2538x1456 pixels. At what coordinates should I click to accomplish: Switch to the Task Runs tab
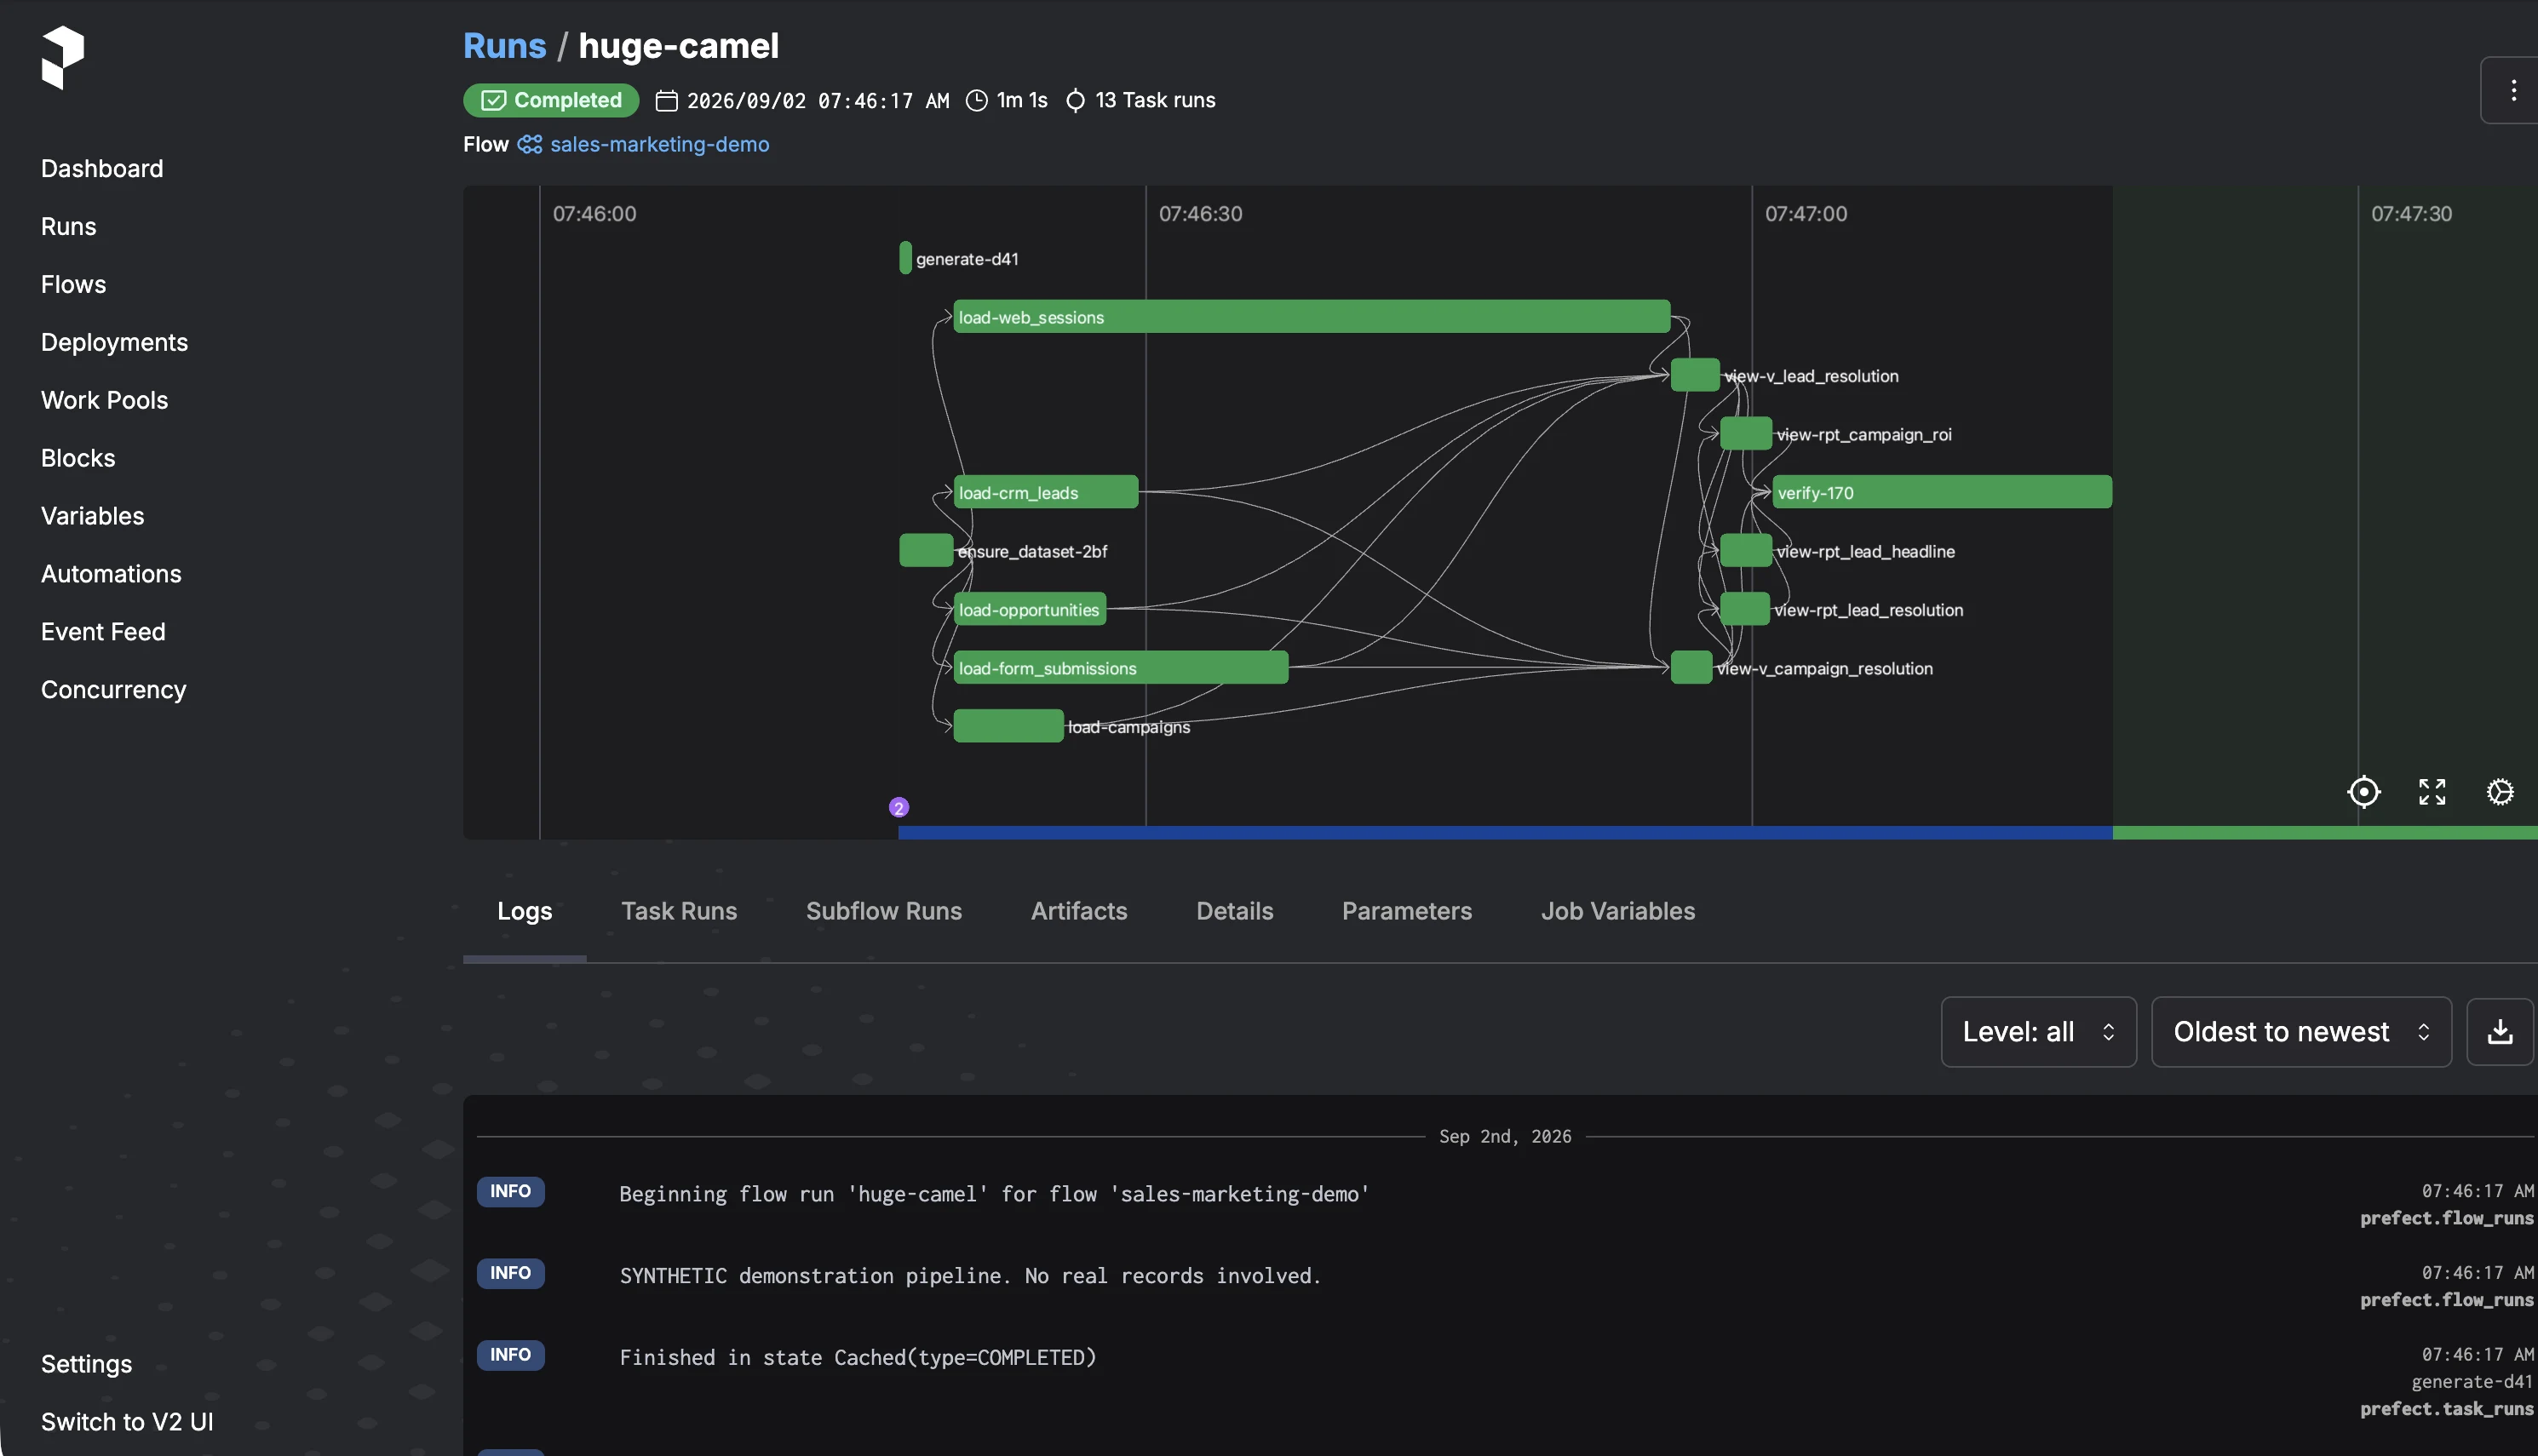(679, 911)
